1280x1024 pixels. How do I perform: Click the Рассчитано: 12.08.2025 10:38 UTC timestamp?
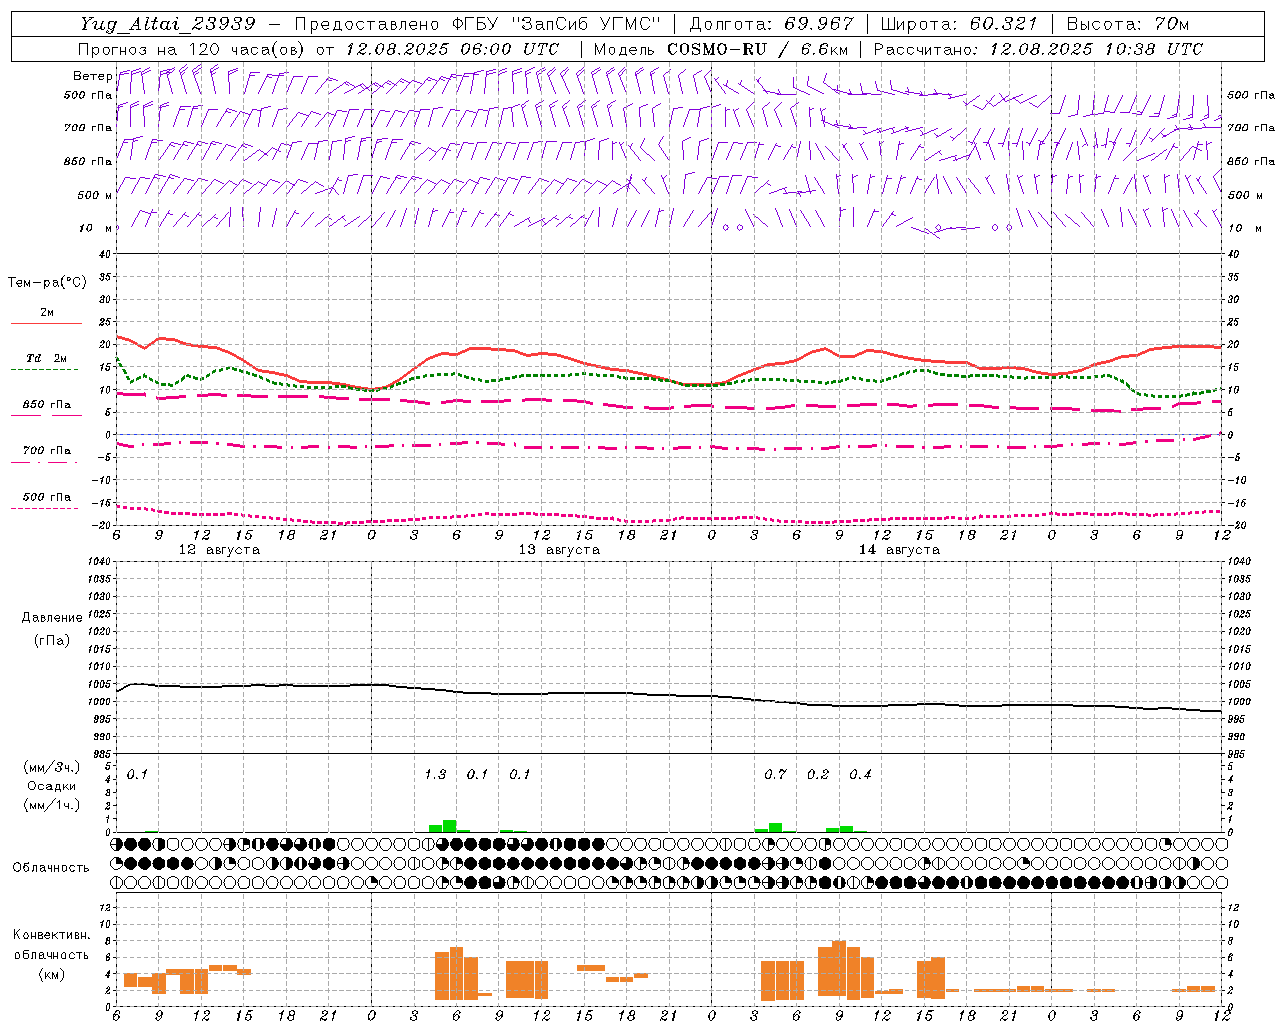point(1039,49)
